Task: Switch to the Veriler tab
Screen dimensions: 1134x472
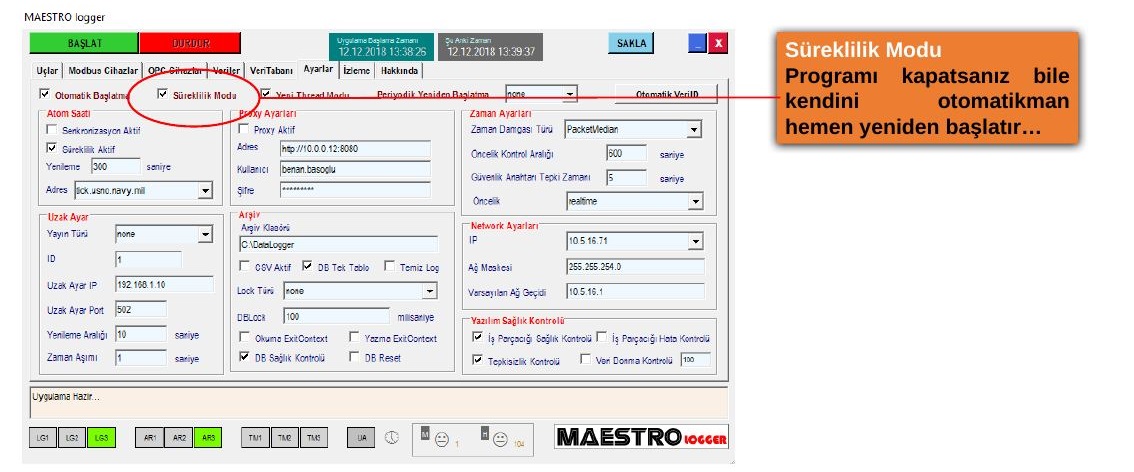Action: point(226,71)
